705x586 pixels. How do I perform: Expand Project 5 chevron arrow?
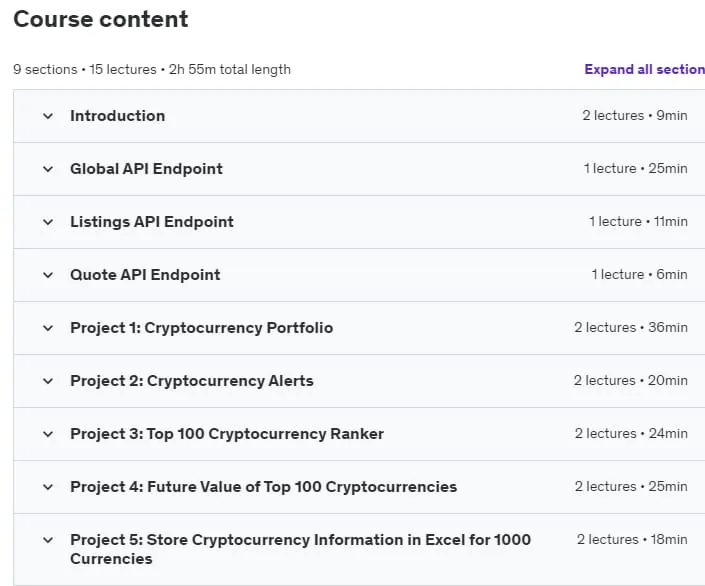point(48,540)
